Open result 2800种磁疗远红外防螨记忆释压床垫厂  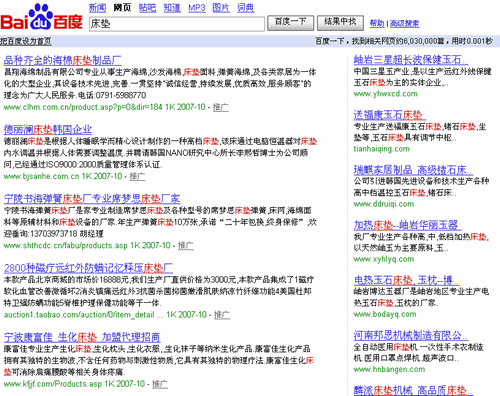88,268
